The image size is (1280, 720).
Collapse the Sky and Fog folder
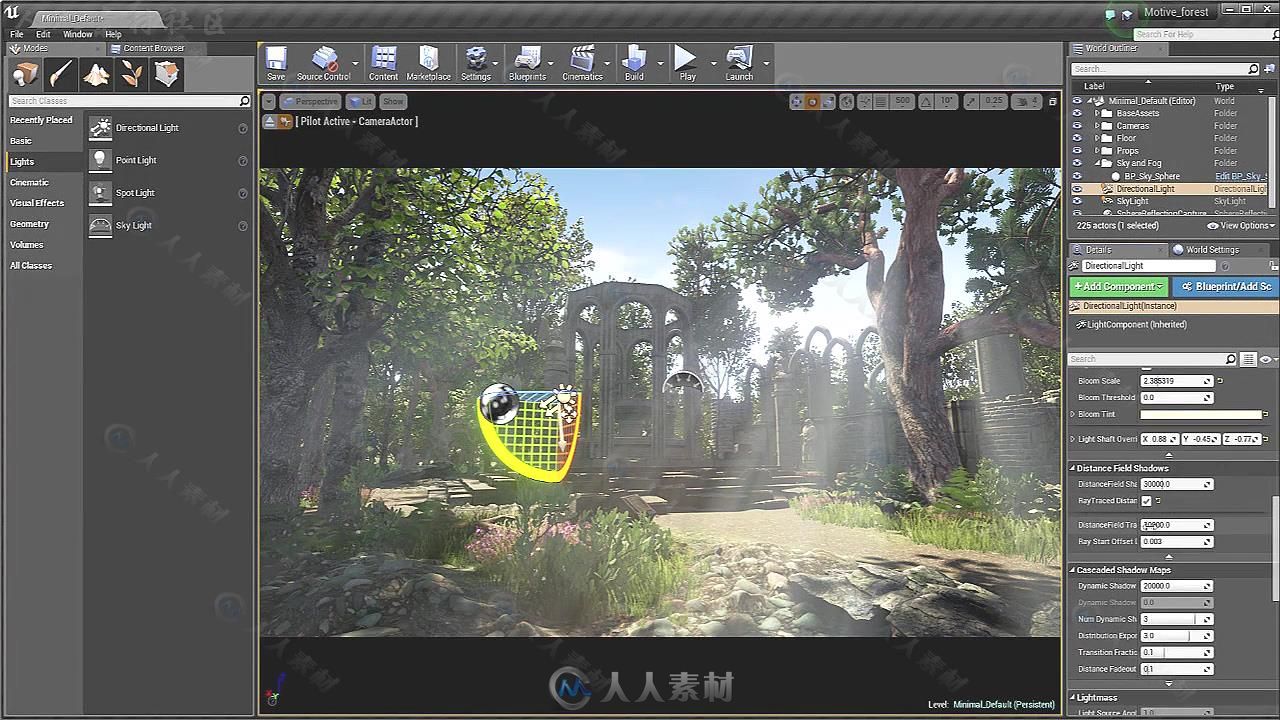coord(1097,163)
